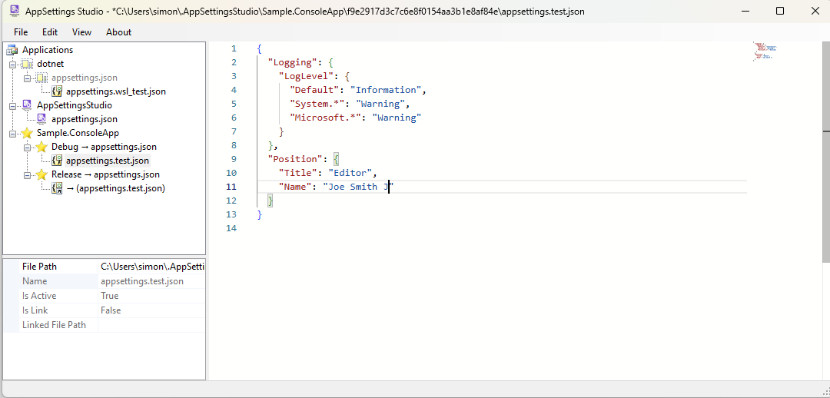Click the dotnet folder icon
The width and height of the screenshot is (830, 398).
(x=27, y=64)
